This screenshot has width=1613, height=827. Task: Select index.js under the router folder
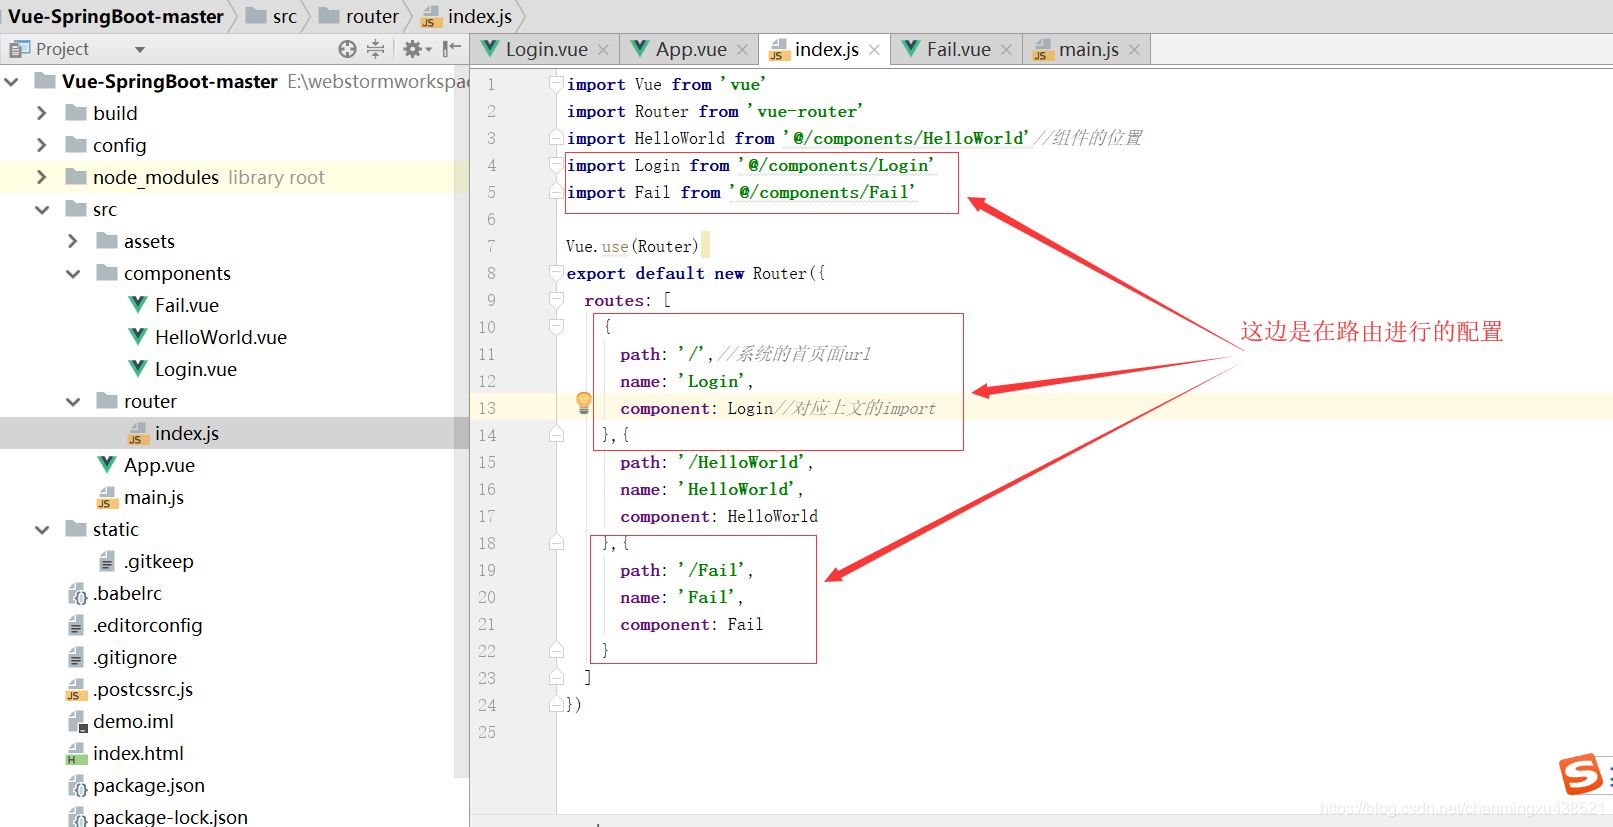point(186,433)
